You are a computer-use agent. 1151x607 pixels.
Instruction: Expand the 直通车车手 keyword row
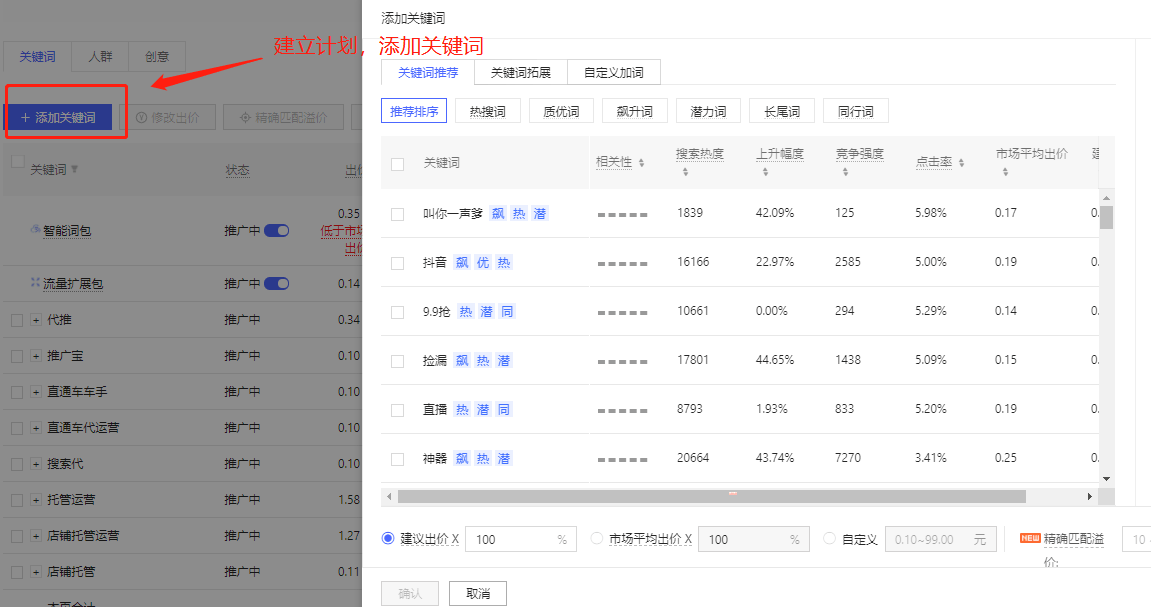click(x=35, y=392)
